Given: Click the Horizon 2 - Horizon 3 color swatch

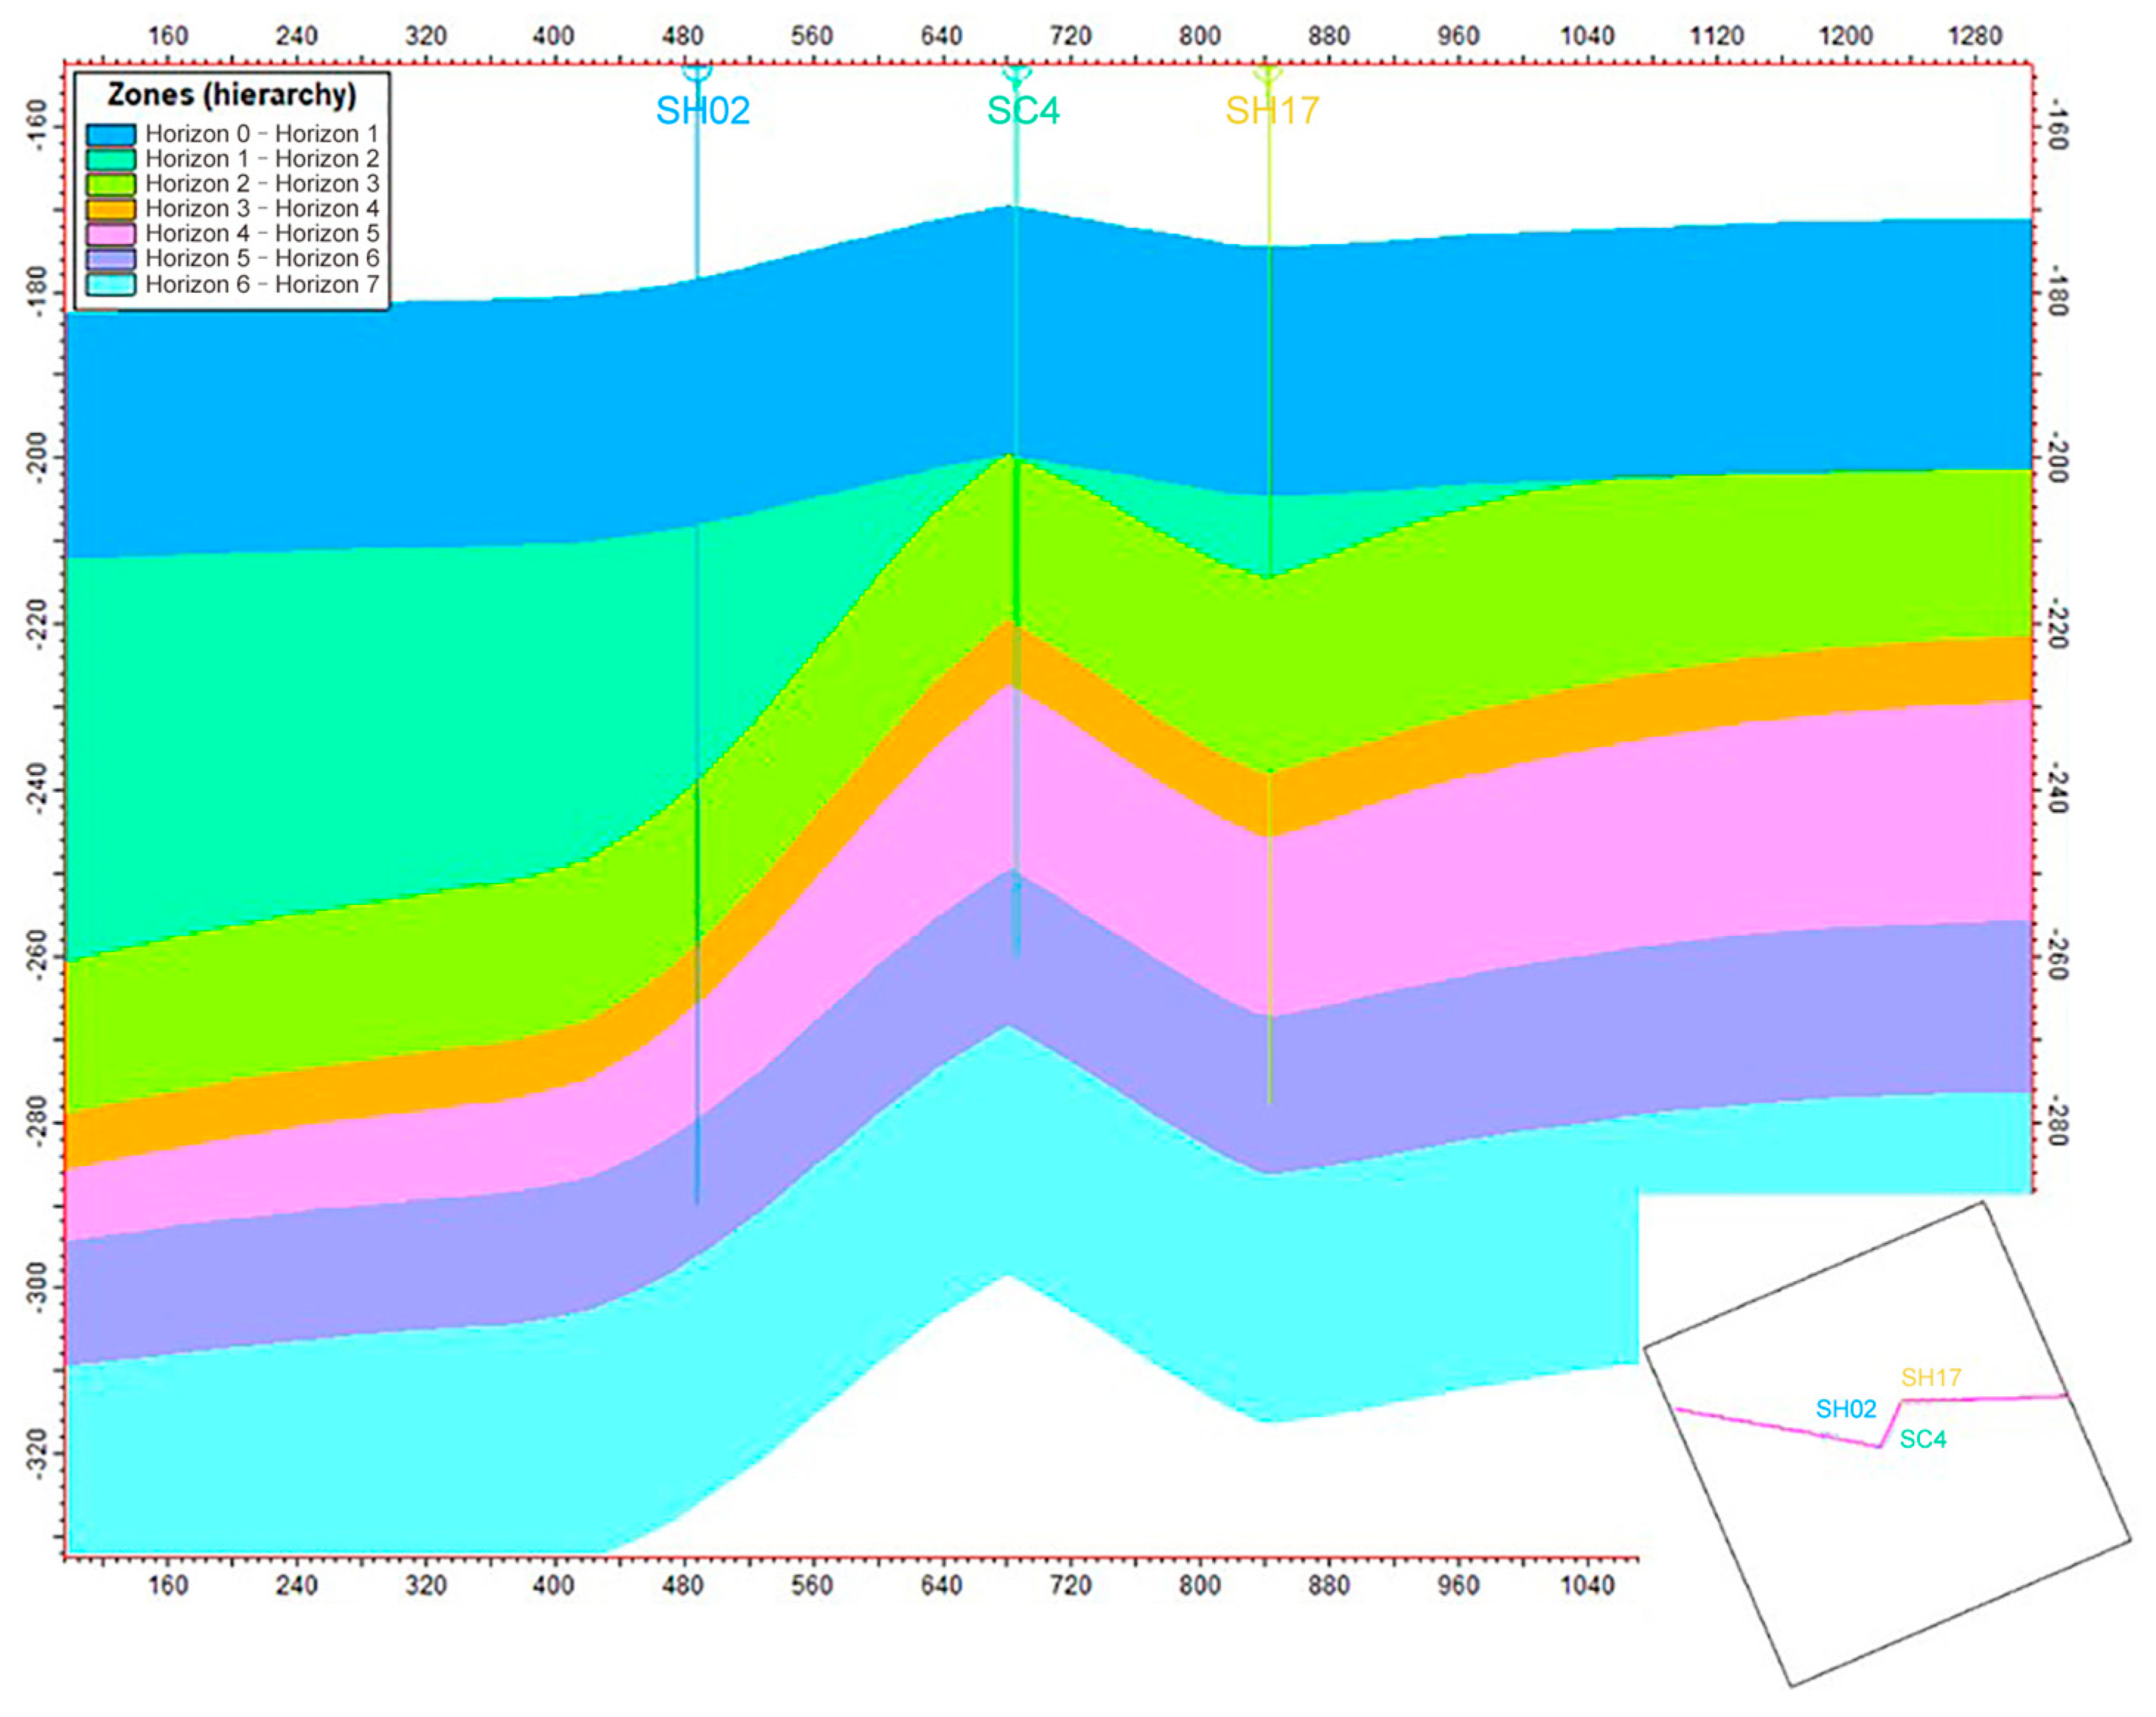Looking at the screenshot, I should point(111,184).
